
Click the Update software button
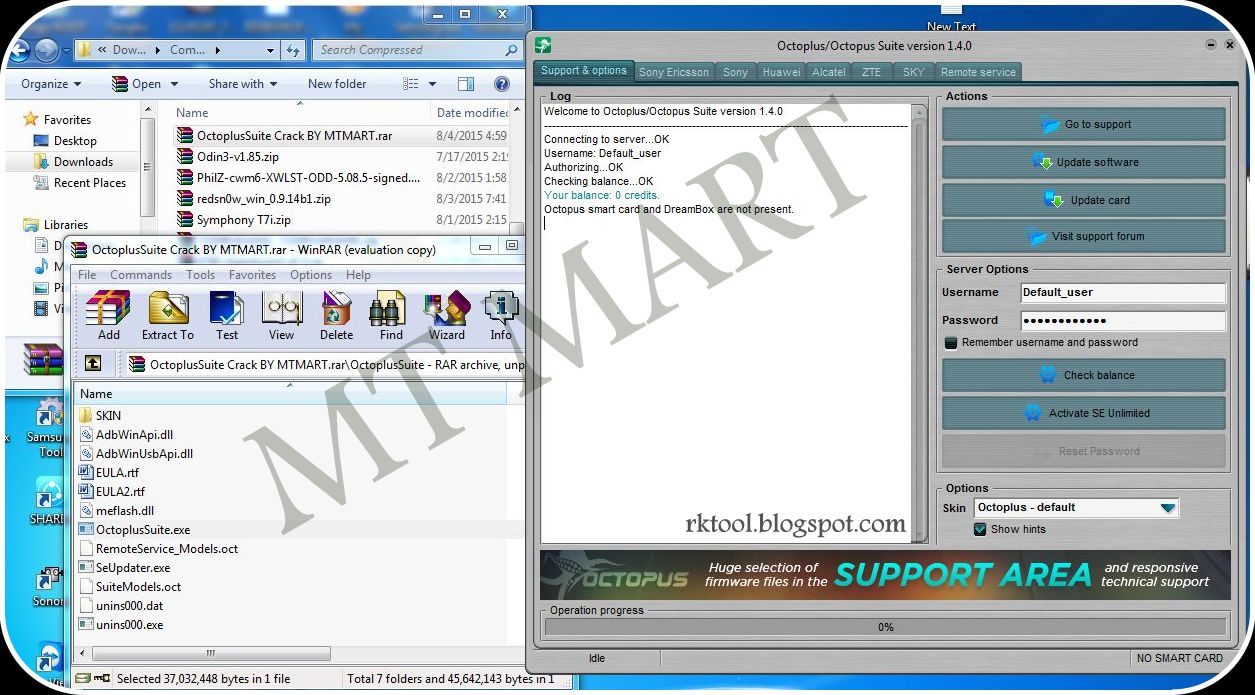click(1084, 162)
